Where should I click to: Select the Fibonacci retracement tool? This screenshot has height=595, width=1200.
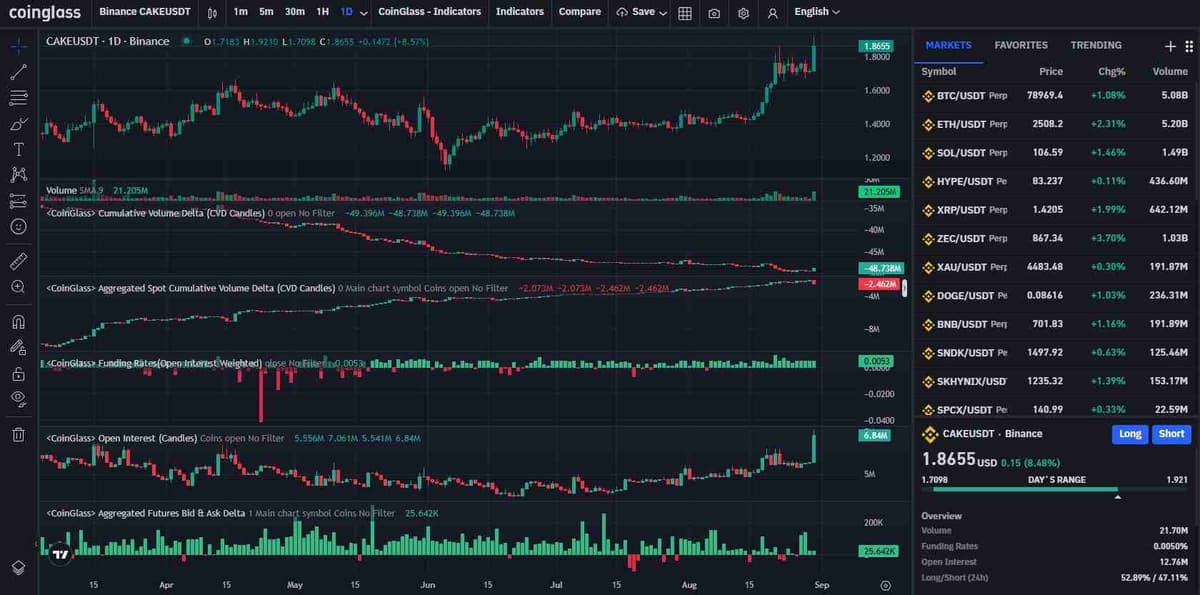[x=18, y=98]
